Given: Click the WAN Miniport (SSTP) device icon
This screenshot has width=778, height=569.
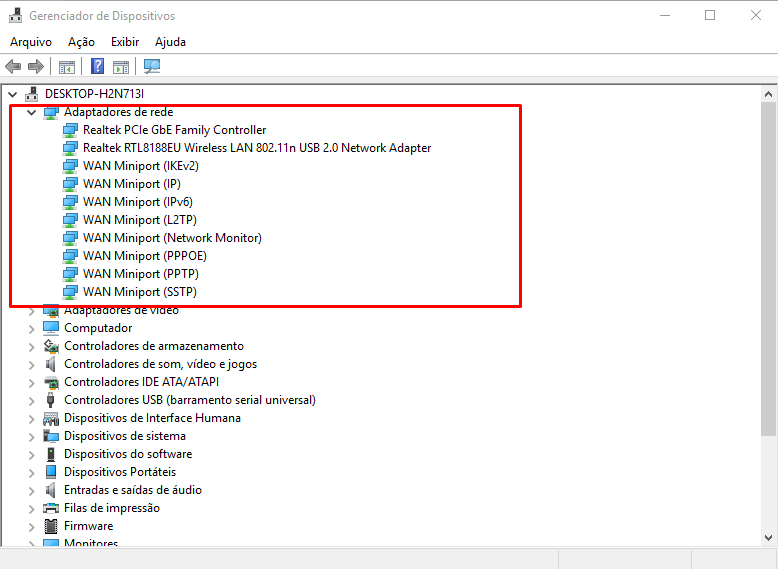Looking at the screenshot, I should click(x=70, y=292).
